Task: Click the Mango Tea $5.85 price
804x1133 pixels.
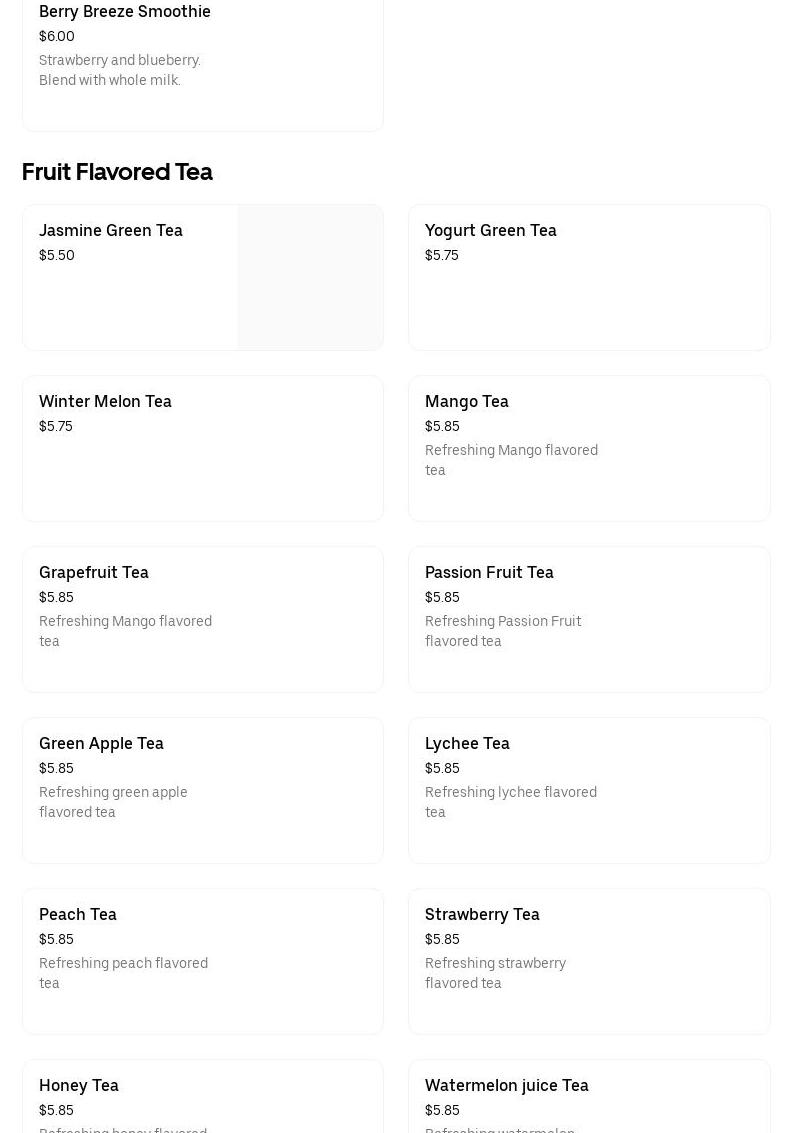Action: [442, 426]
